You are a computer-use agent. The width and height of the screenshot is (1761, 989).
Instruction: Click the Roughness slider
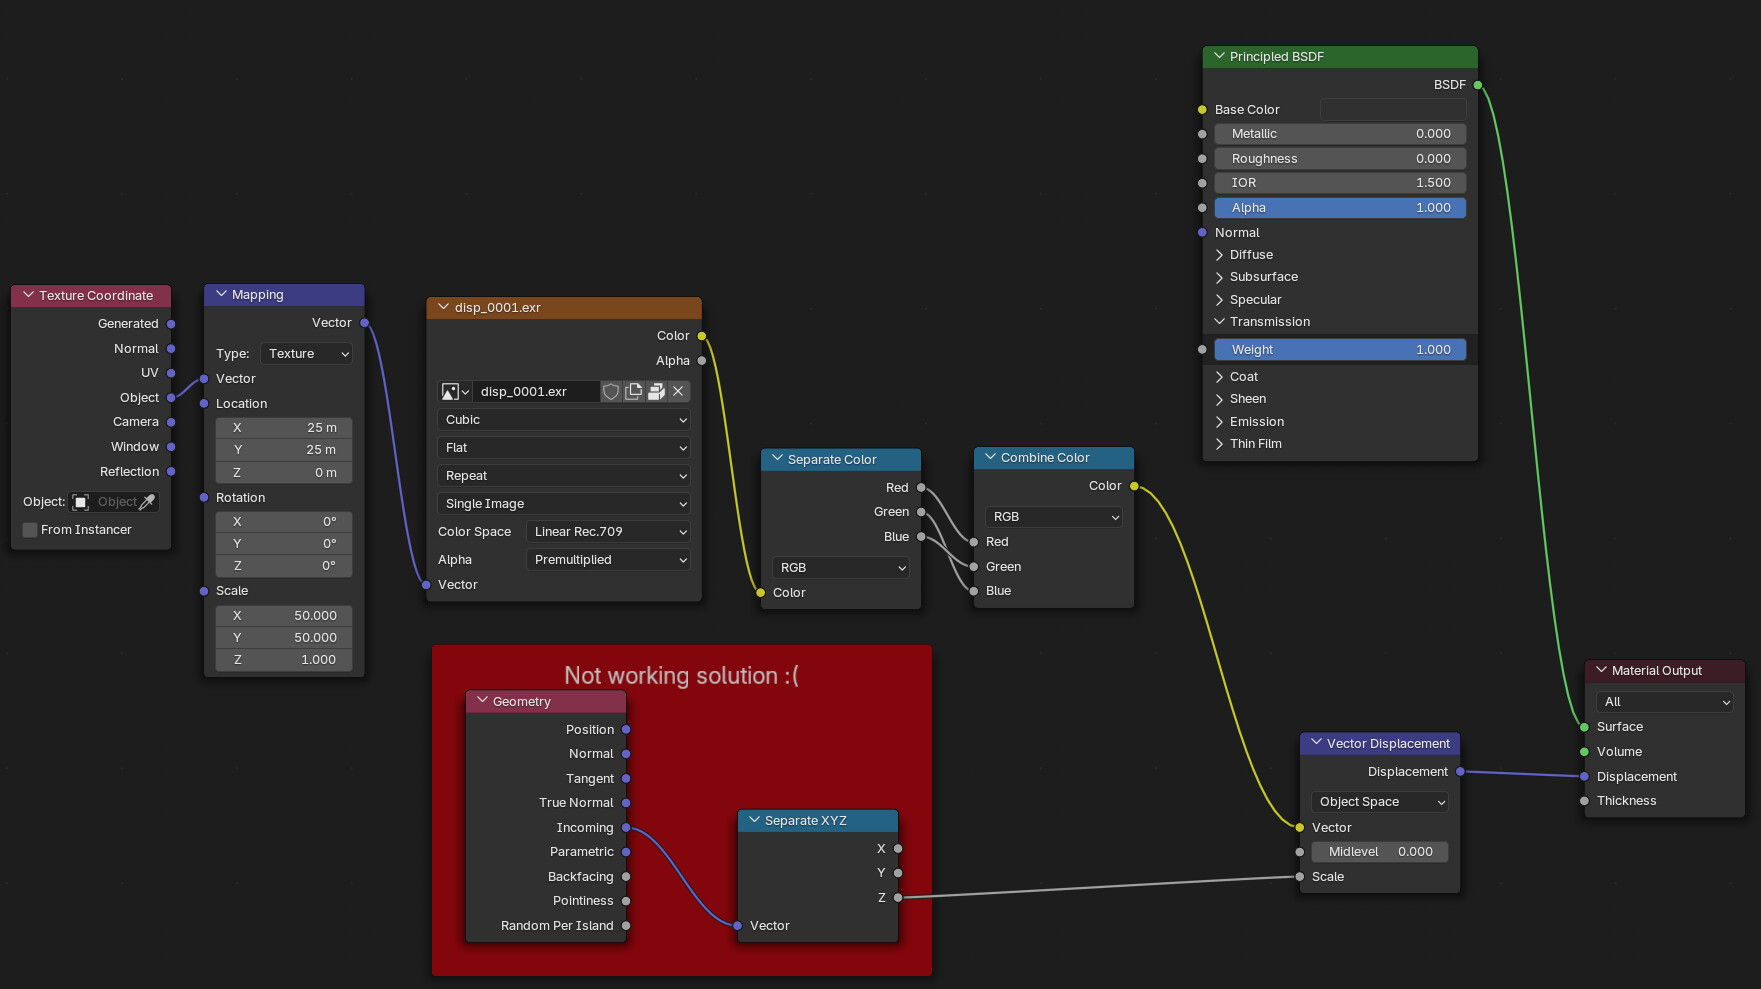[1340, 159]
